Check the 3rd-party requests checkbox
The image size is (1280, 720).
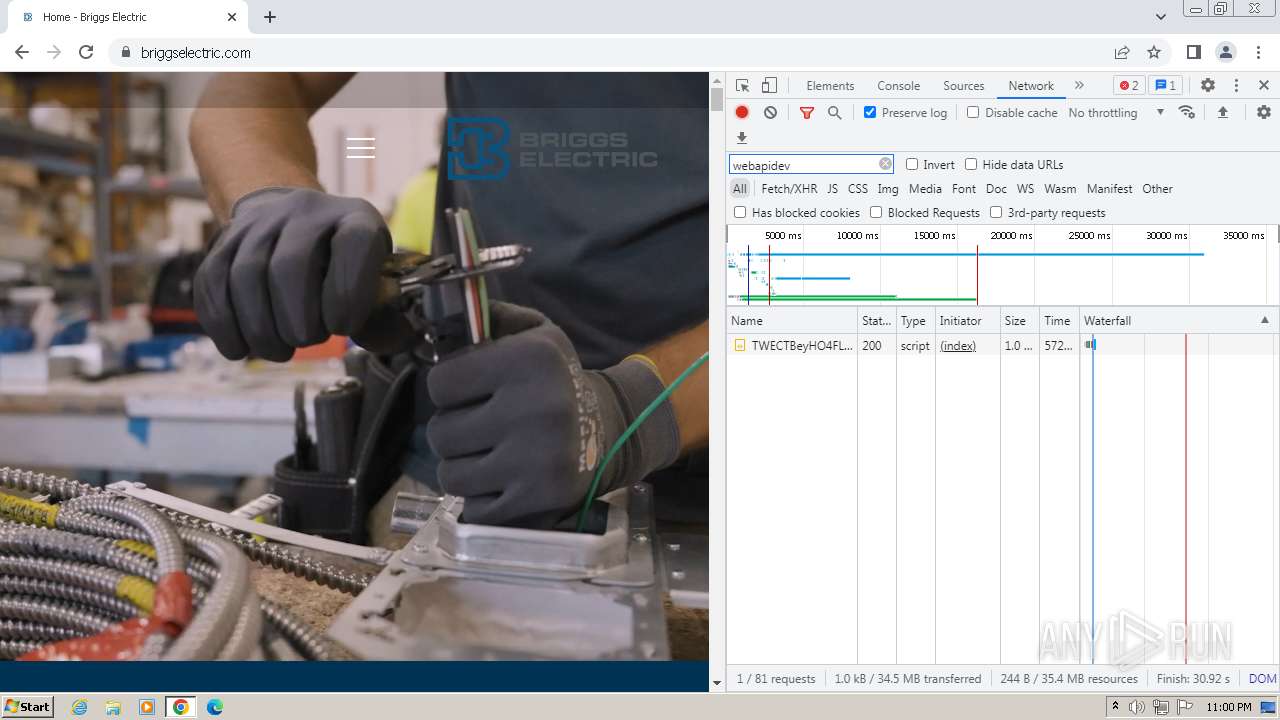pos(996,212)
